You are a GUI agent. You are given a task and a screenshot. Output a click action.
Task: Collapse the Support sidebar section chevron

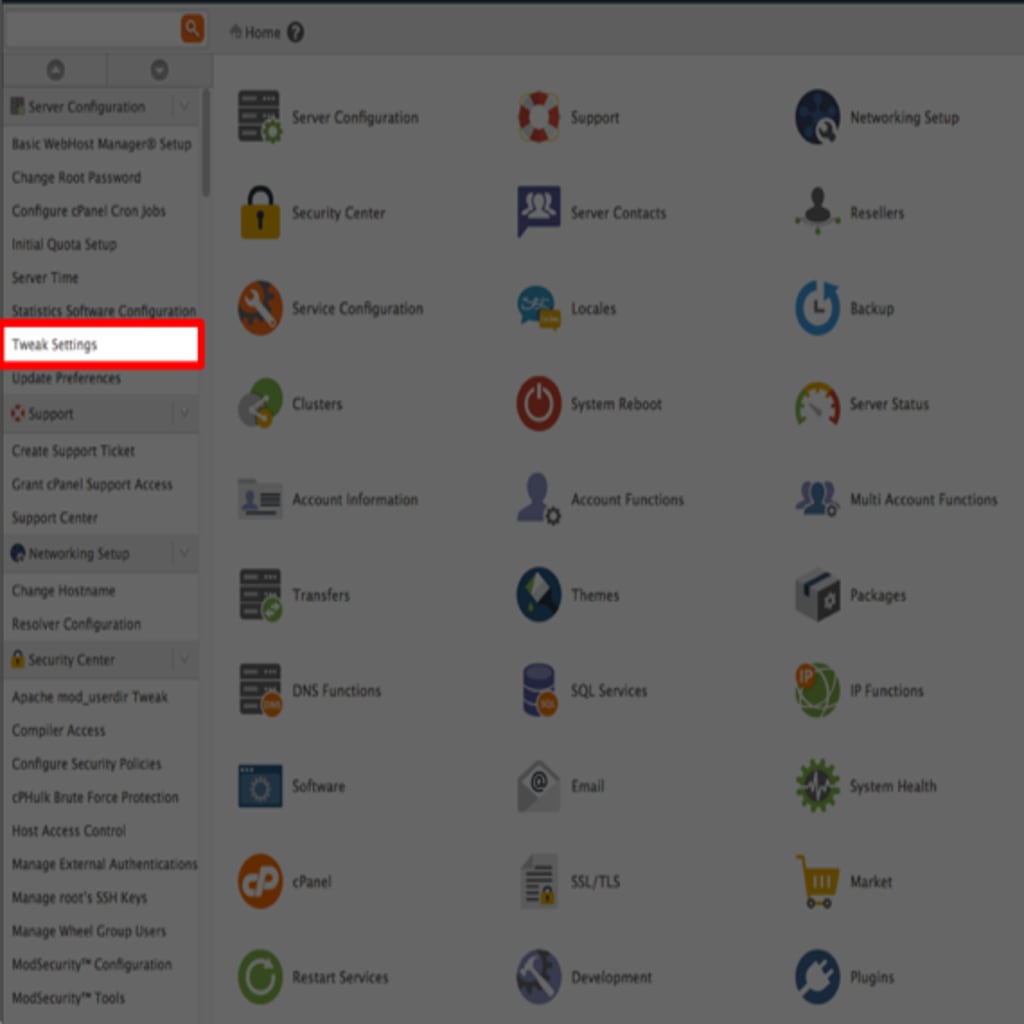[x=185, y=413]
